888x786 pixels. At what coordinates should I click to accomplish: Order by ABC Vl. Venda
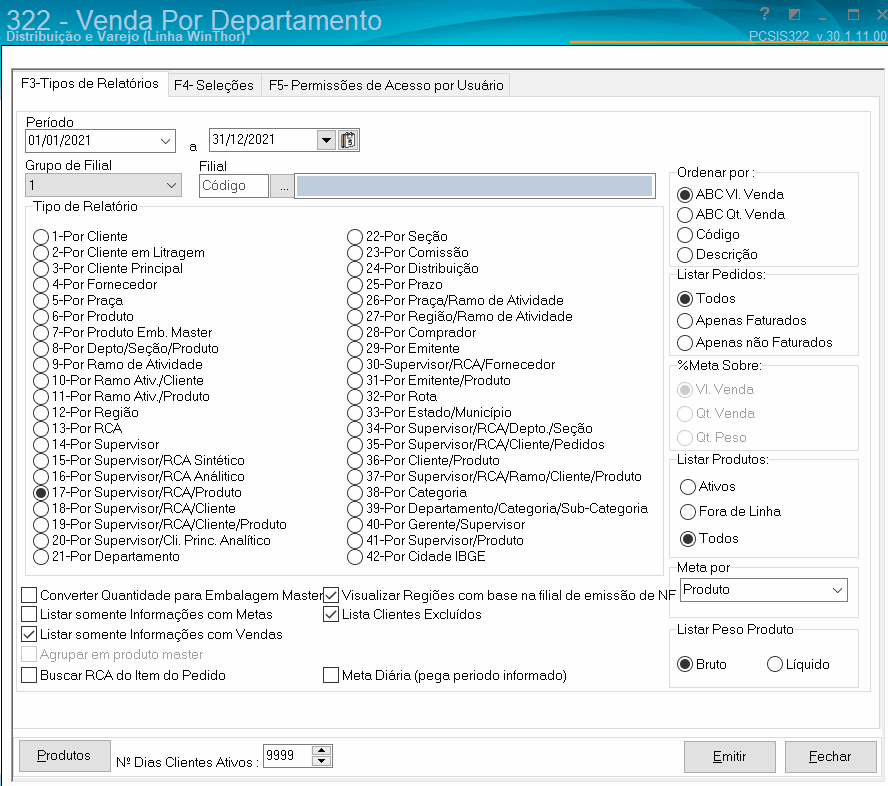click(x=731, y=195)
